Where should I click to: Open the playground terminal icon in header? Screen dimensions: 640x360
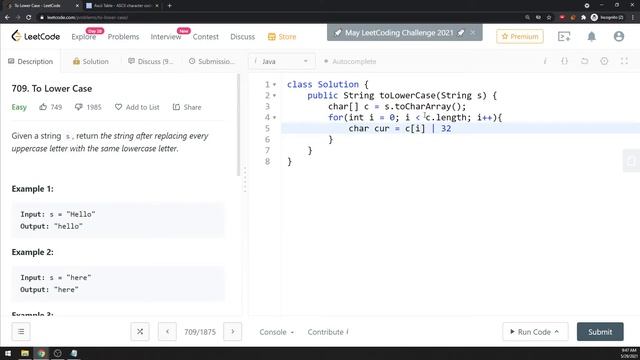[x=564, y=36]
